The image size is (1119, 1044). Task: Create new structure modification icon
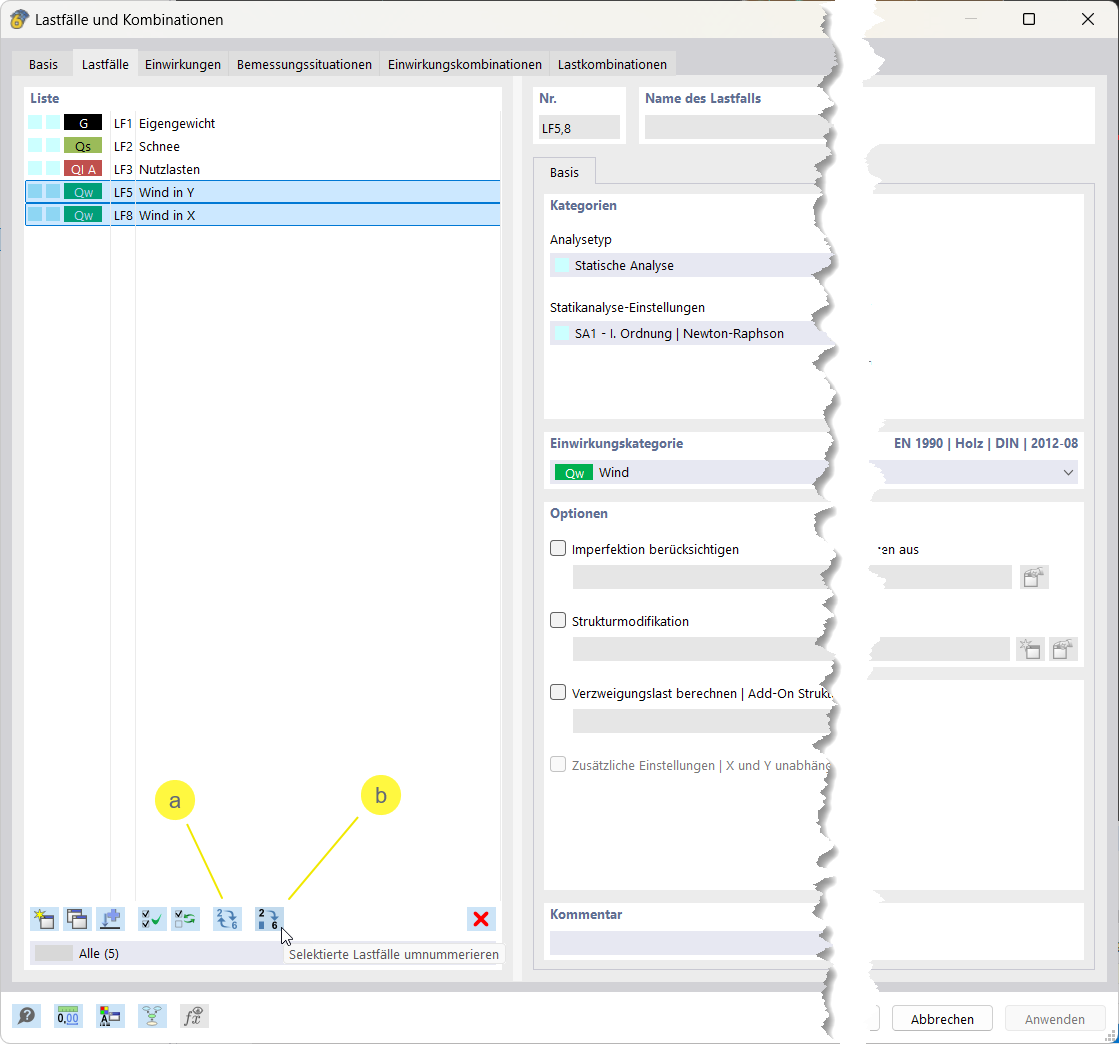[1030, 649]
